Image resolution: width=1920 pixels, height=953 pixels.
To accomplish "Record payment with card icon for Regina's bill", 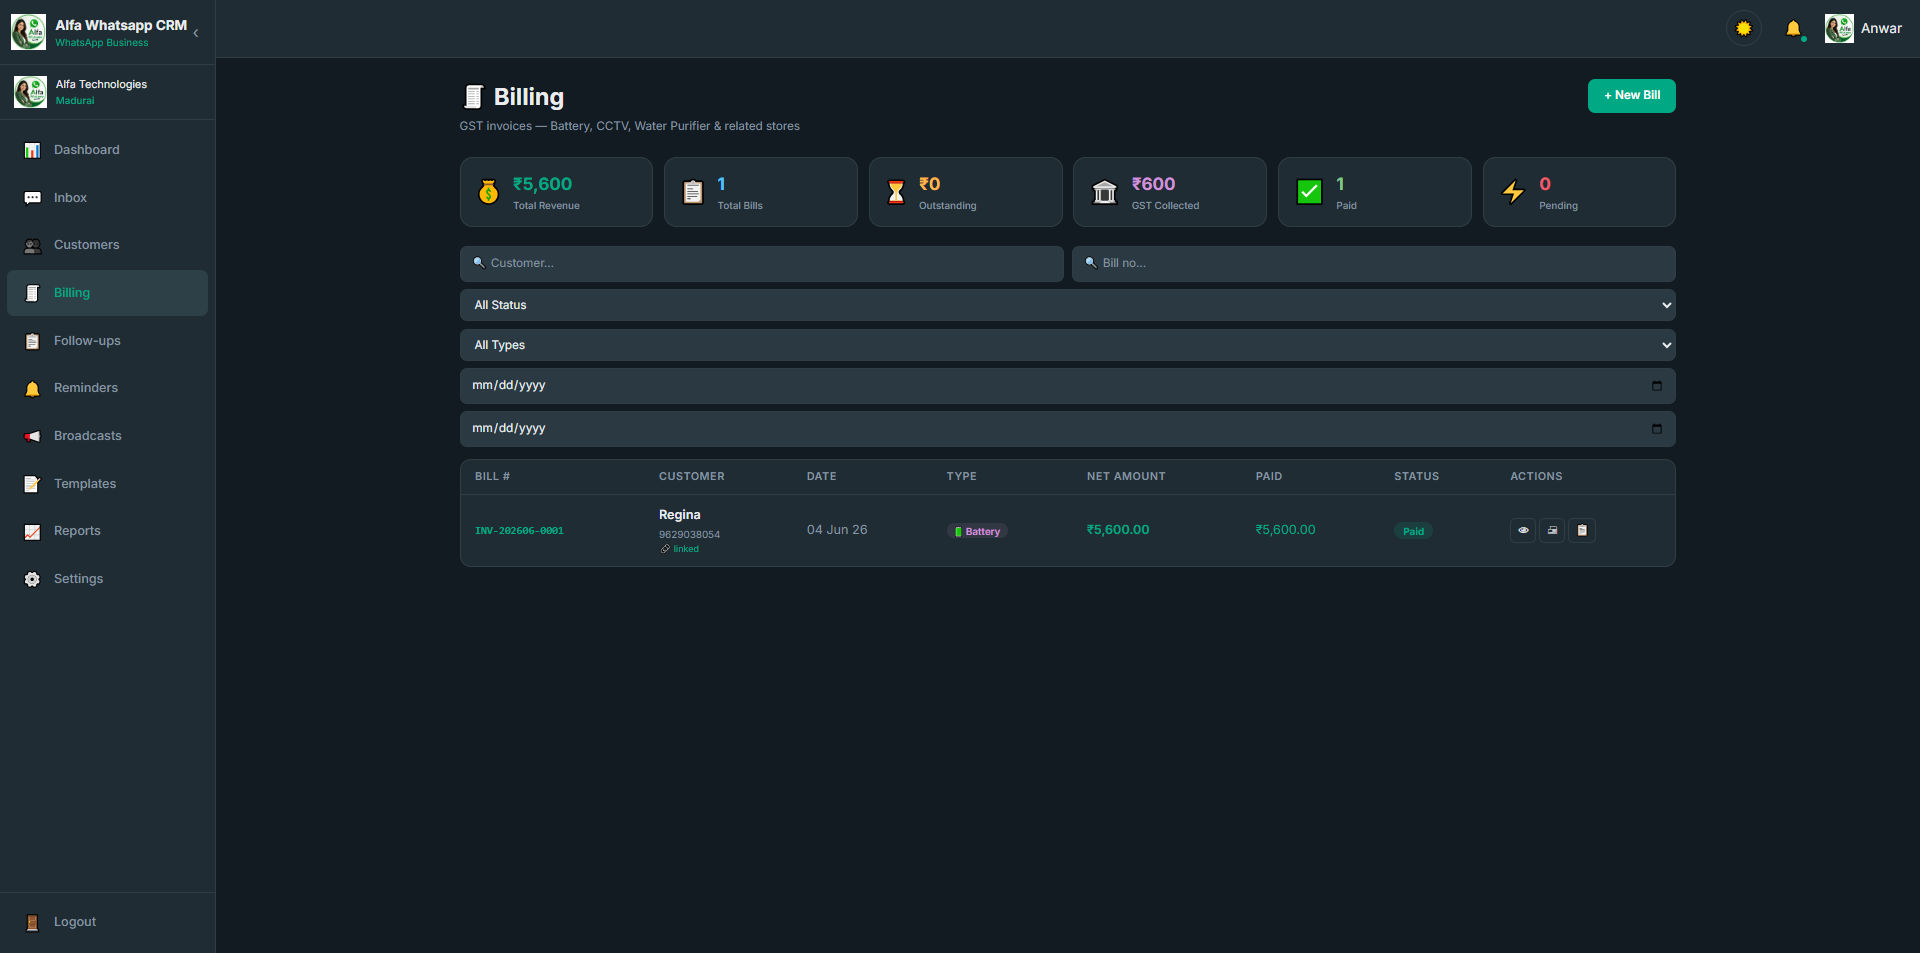I will pyautogui.click(x=1552, y=531).
